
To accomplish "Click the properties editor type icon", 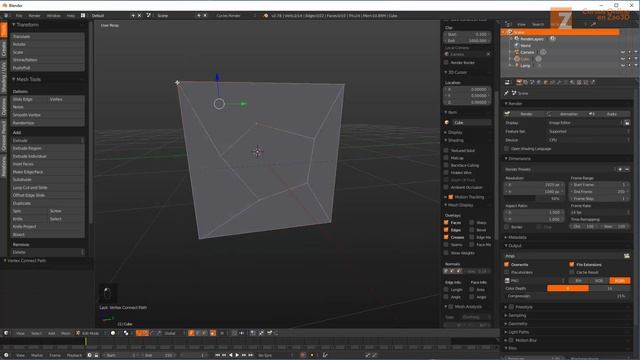I will point(508,82).
